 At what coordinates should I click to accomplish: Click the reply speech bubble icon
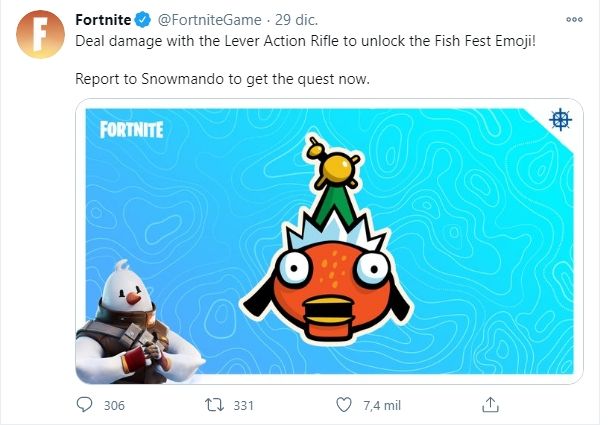85,405
